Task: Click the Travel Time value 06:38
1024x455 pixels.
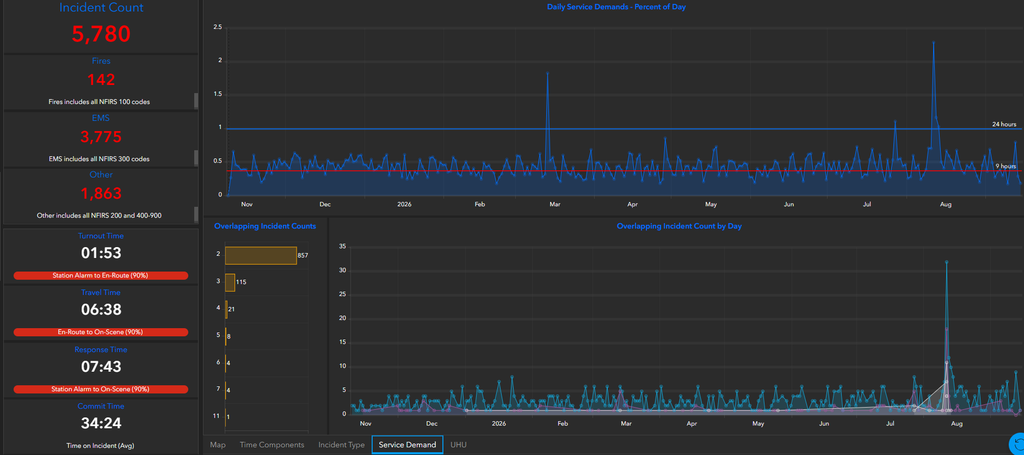Action: click(x=101, y=310)
